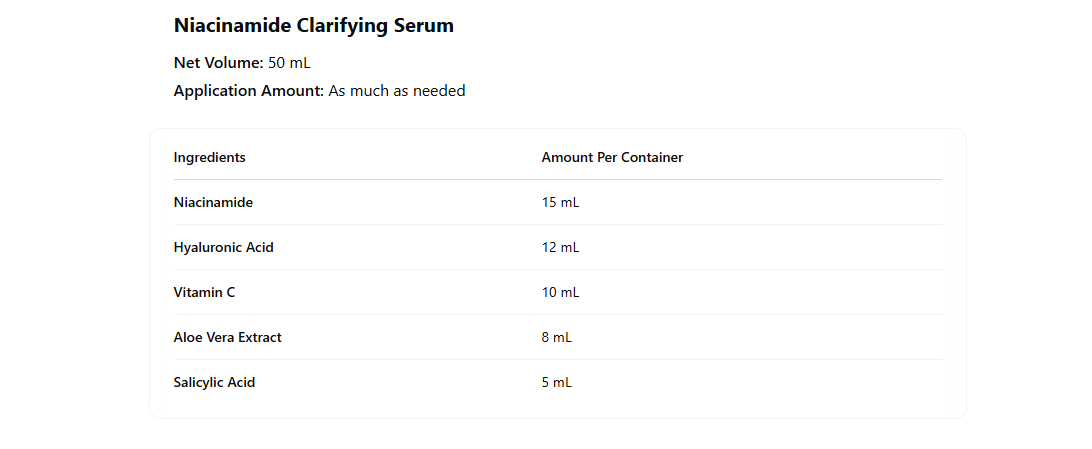This screenshot has width=1092, height=449.
Task: Click the '50 mL' net volume value
Action: (290, 63)
